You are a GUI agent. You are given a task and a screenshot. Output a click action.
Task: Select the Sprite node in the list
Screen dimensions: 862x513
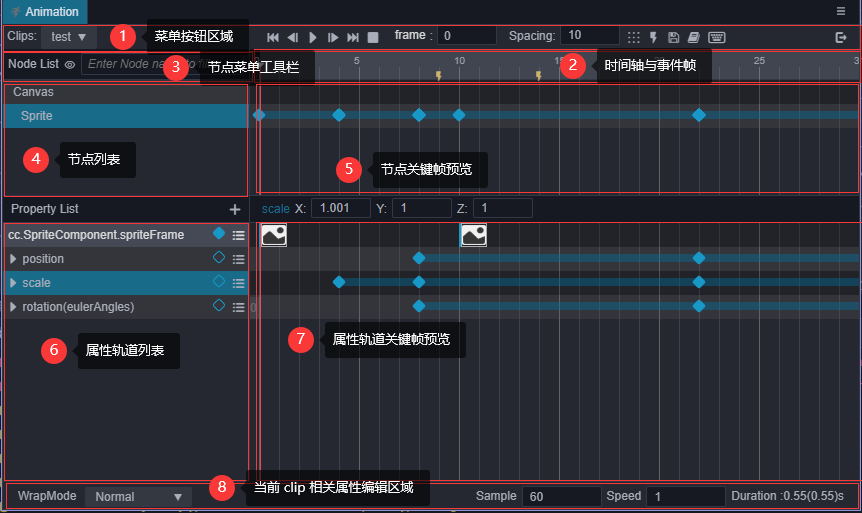tap(37, 116)
